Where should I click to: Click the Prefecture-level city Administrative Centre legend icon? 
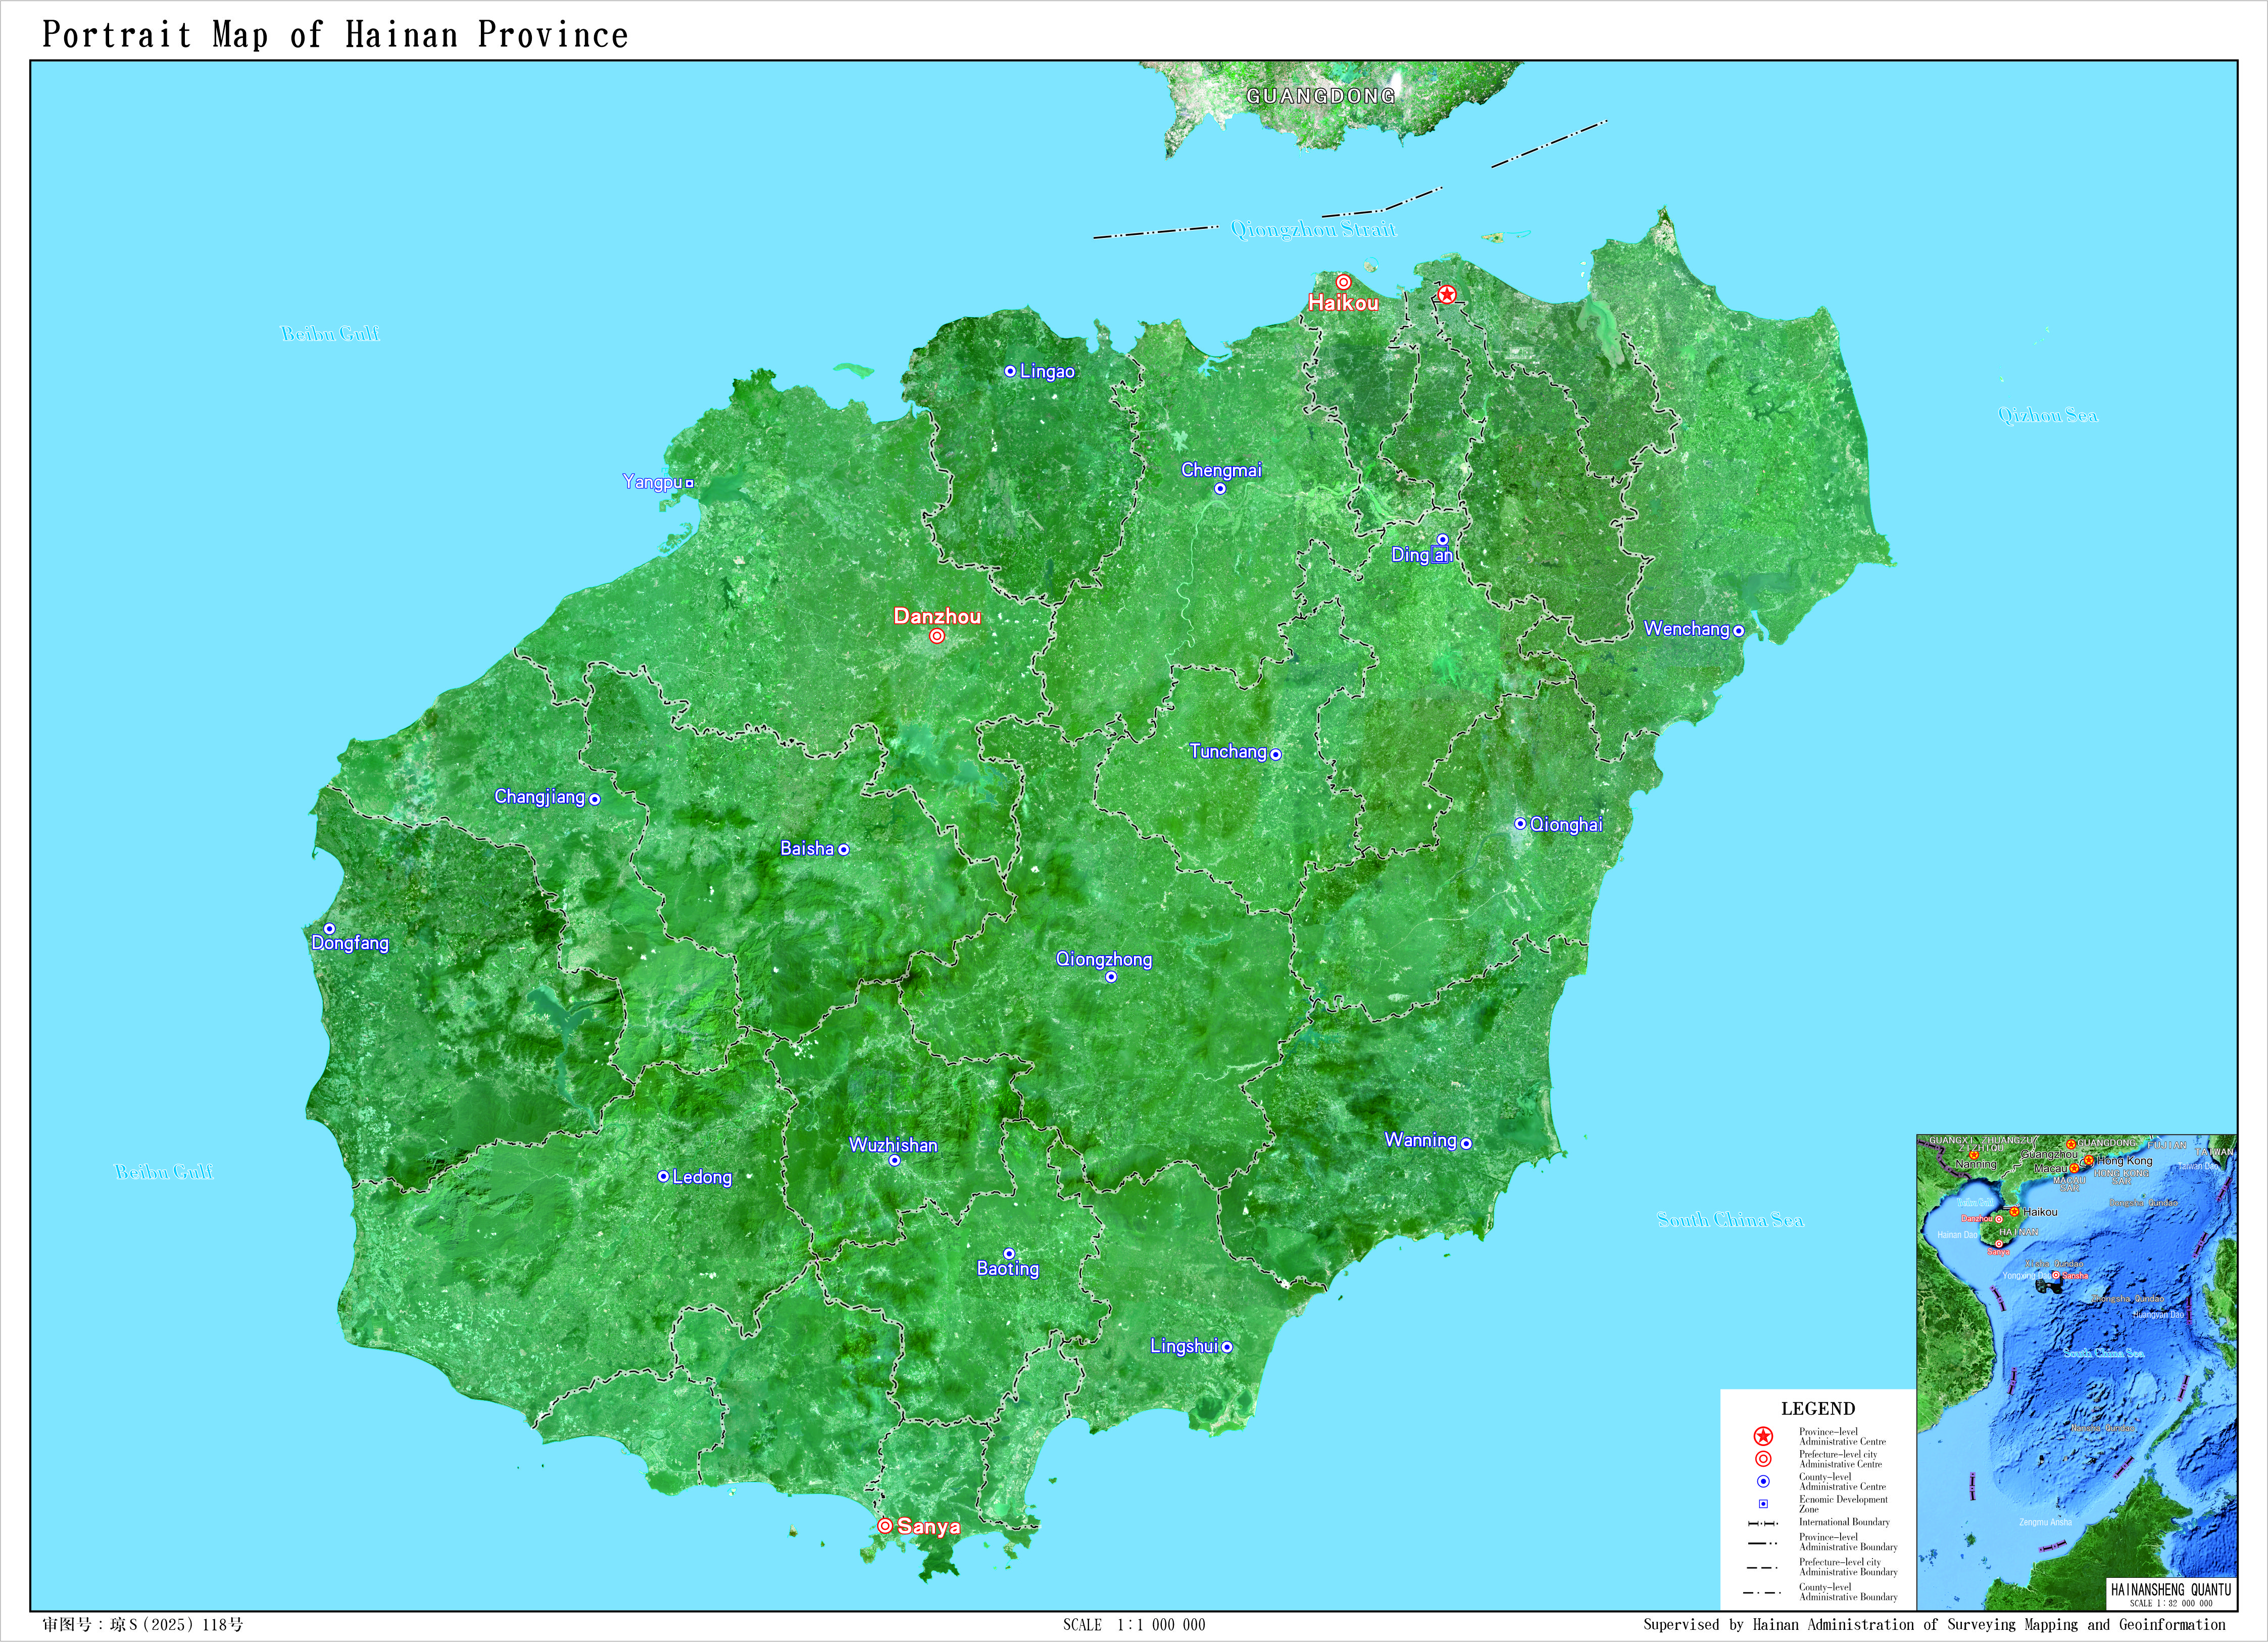click(1763, 1459)
